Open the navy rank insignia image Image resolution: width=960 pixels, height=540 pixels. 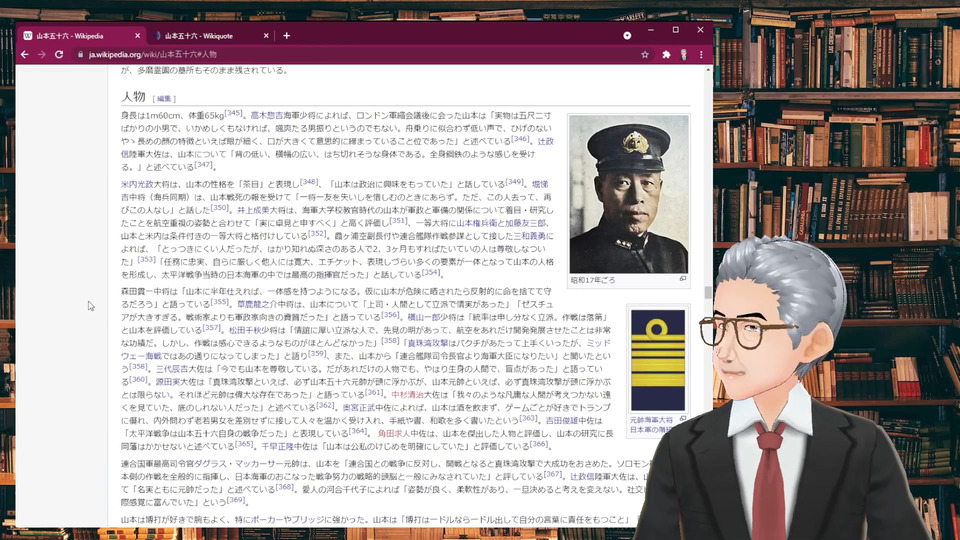coord(658,360)
